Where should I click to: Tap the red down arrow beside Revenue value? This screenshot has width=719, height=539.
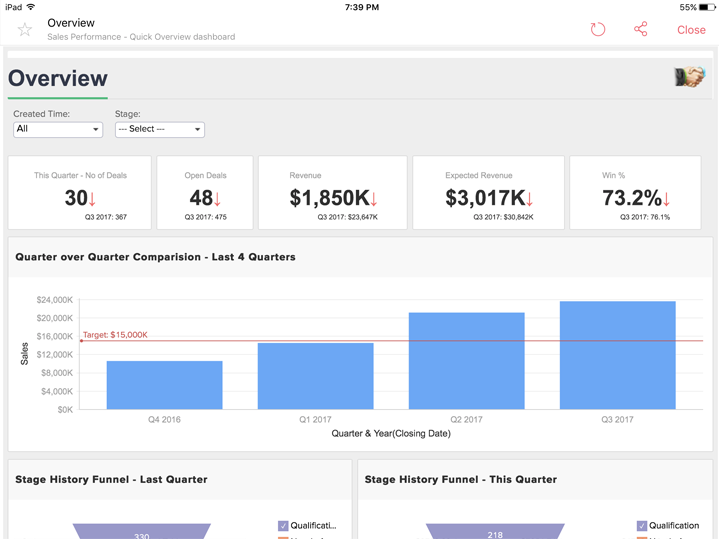(x=375, y=199)
